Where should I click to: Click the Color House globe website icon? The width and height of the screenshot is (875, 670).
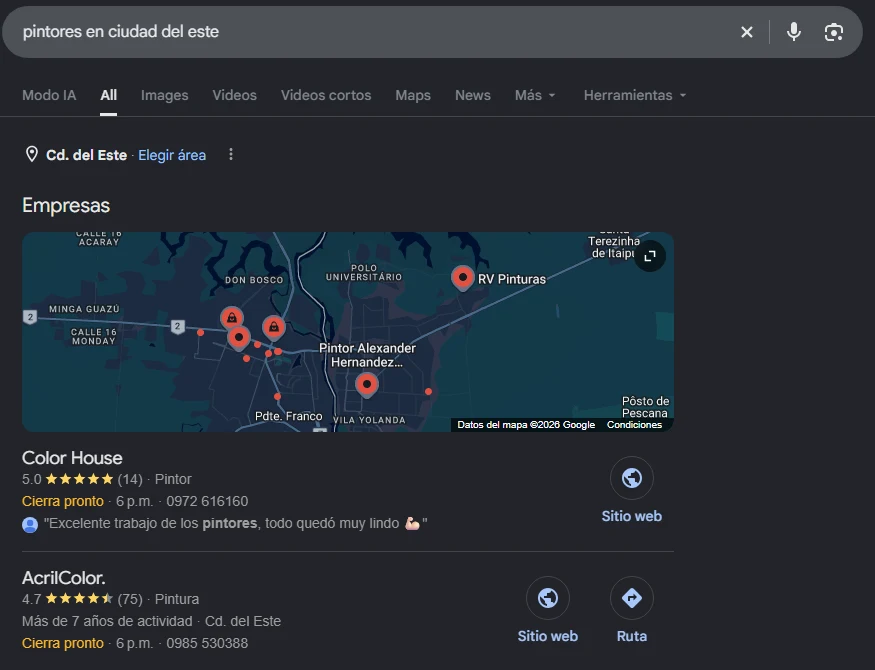click(632, 478)
